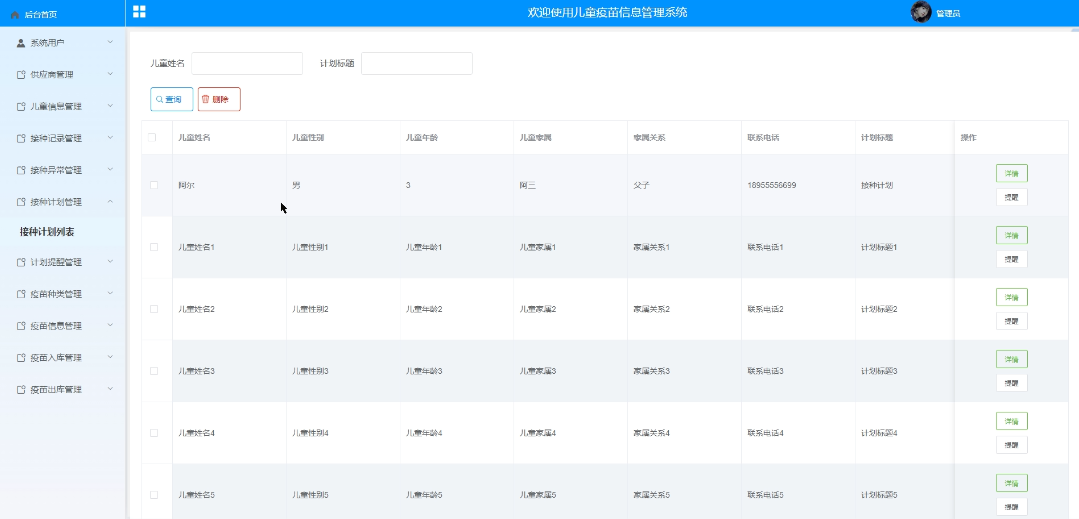Click the 儿童年龄 column header
The width and height of the screenshot is (1079, 519).
[422, 138]
